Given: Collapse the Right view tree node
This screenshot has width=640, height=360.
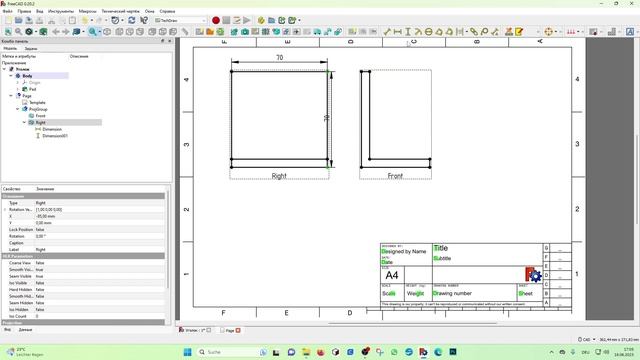Looking at the screenshot, I should pos(24,122).
